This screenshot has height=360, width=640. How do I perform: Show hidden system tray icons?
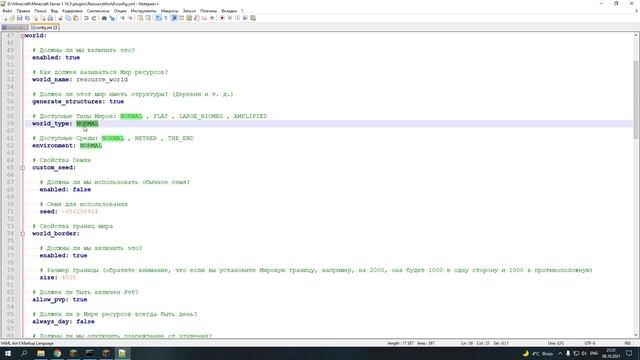click(560, 353)
